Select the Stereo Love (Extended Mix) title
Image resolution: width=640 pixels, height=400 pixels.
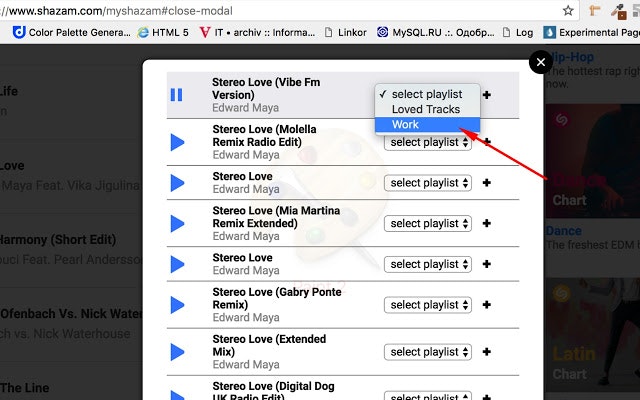click(x=269, y=345)
